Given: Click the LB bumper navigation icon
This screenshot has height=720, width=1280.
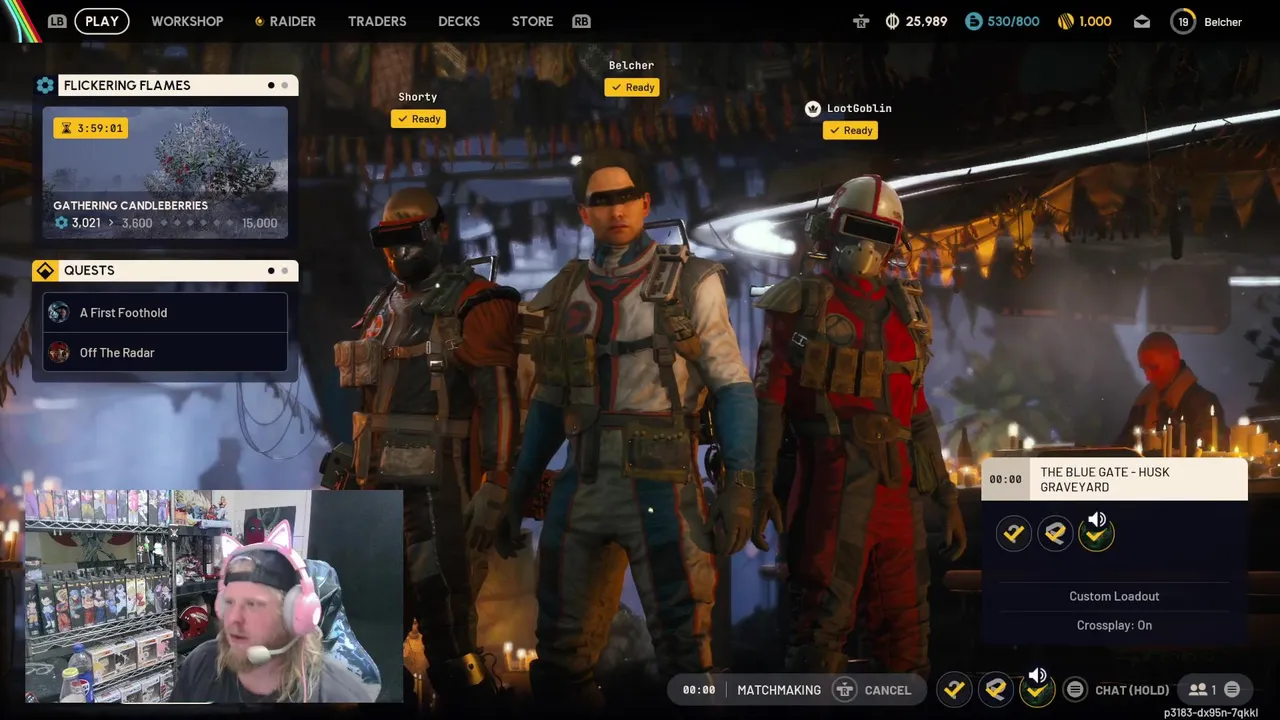Looking at the screenshot, I should click(x=57, y=21).
